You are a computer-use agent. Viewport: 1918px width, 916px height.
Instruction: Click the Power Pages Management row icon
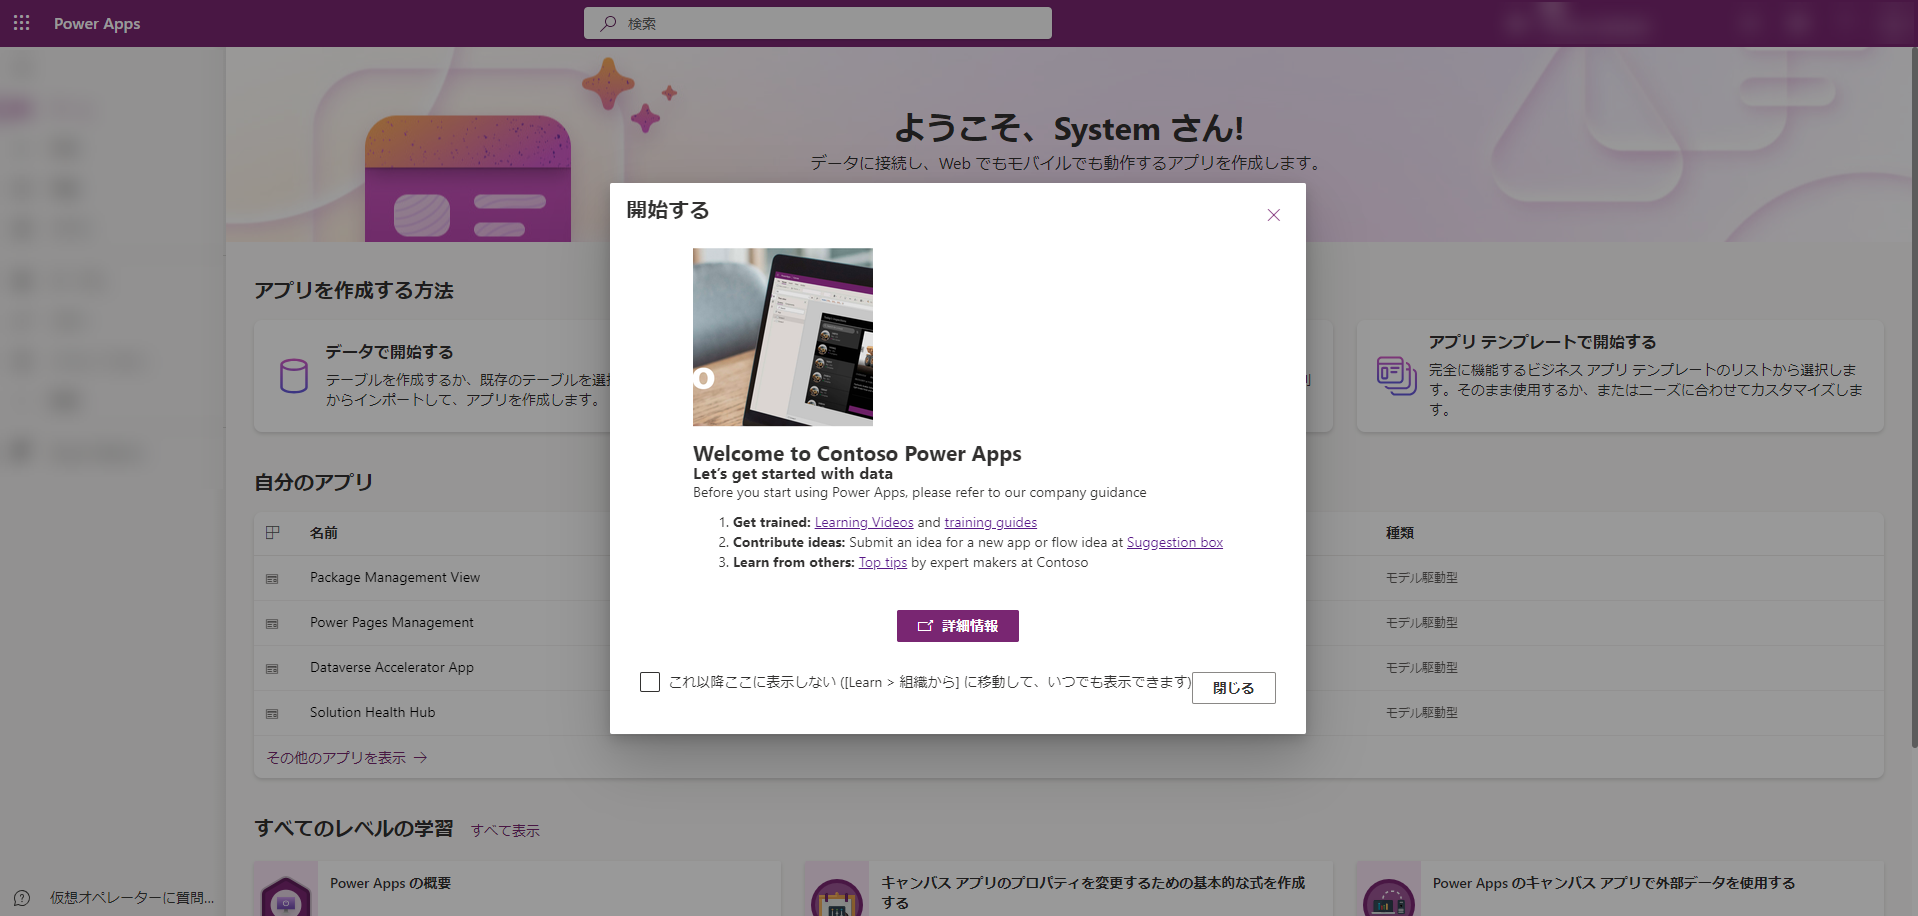tap(272, 624)
